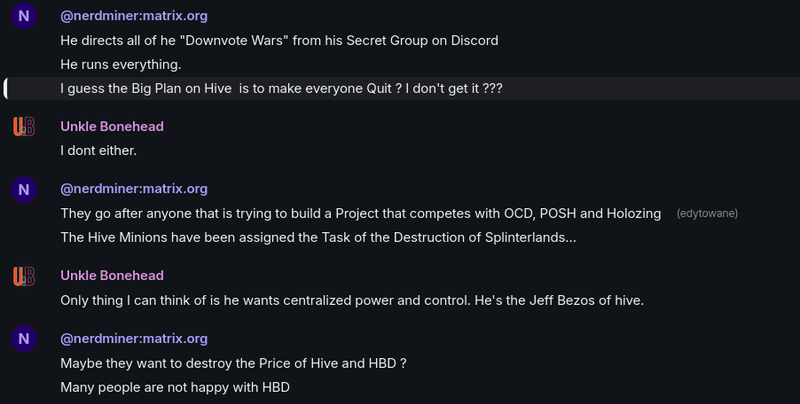Select the "Downvote Wars" Secret Group message
The width and height of the screenshot is (800, 404).
(x=279, y=41)
